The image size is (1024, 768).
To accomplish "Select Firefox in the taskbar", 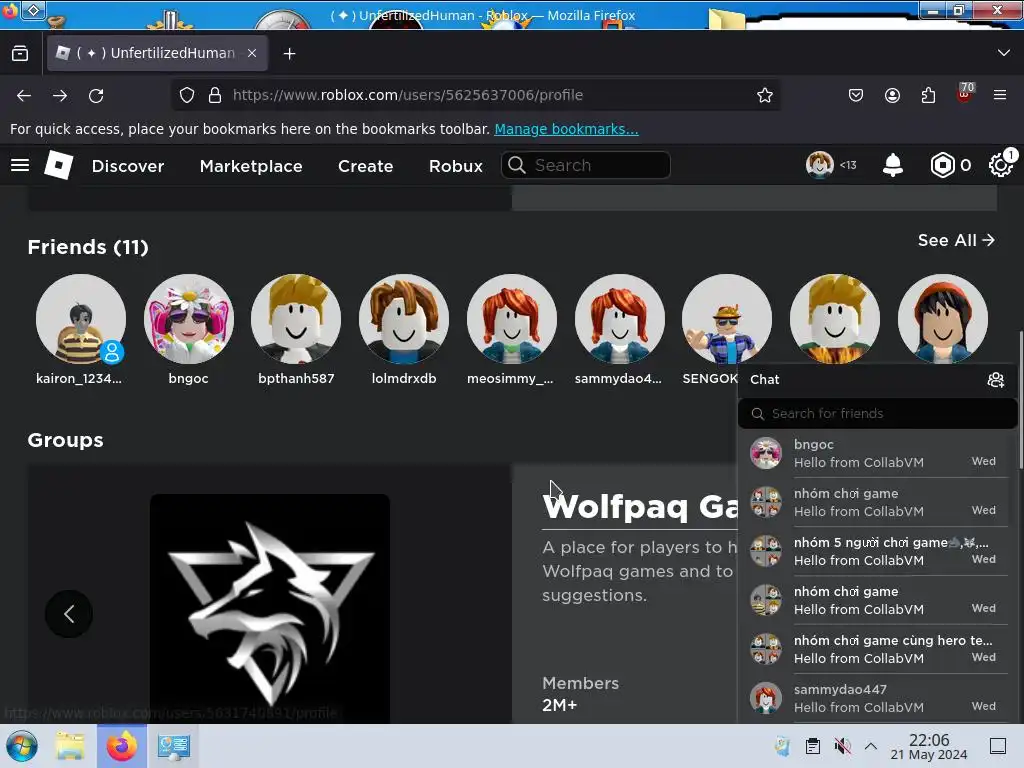I will (x=121, y=746).
